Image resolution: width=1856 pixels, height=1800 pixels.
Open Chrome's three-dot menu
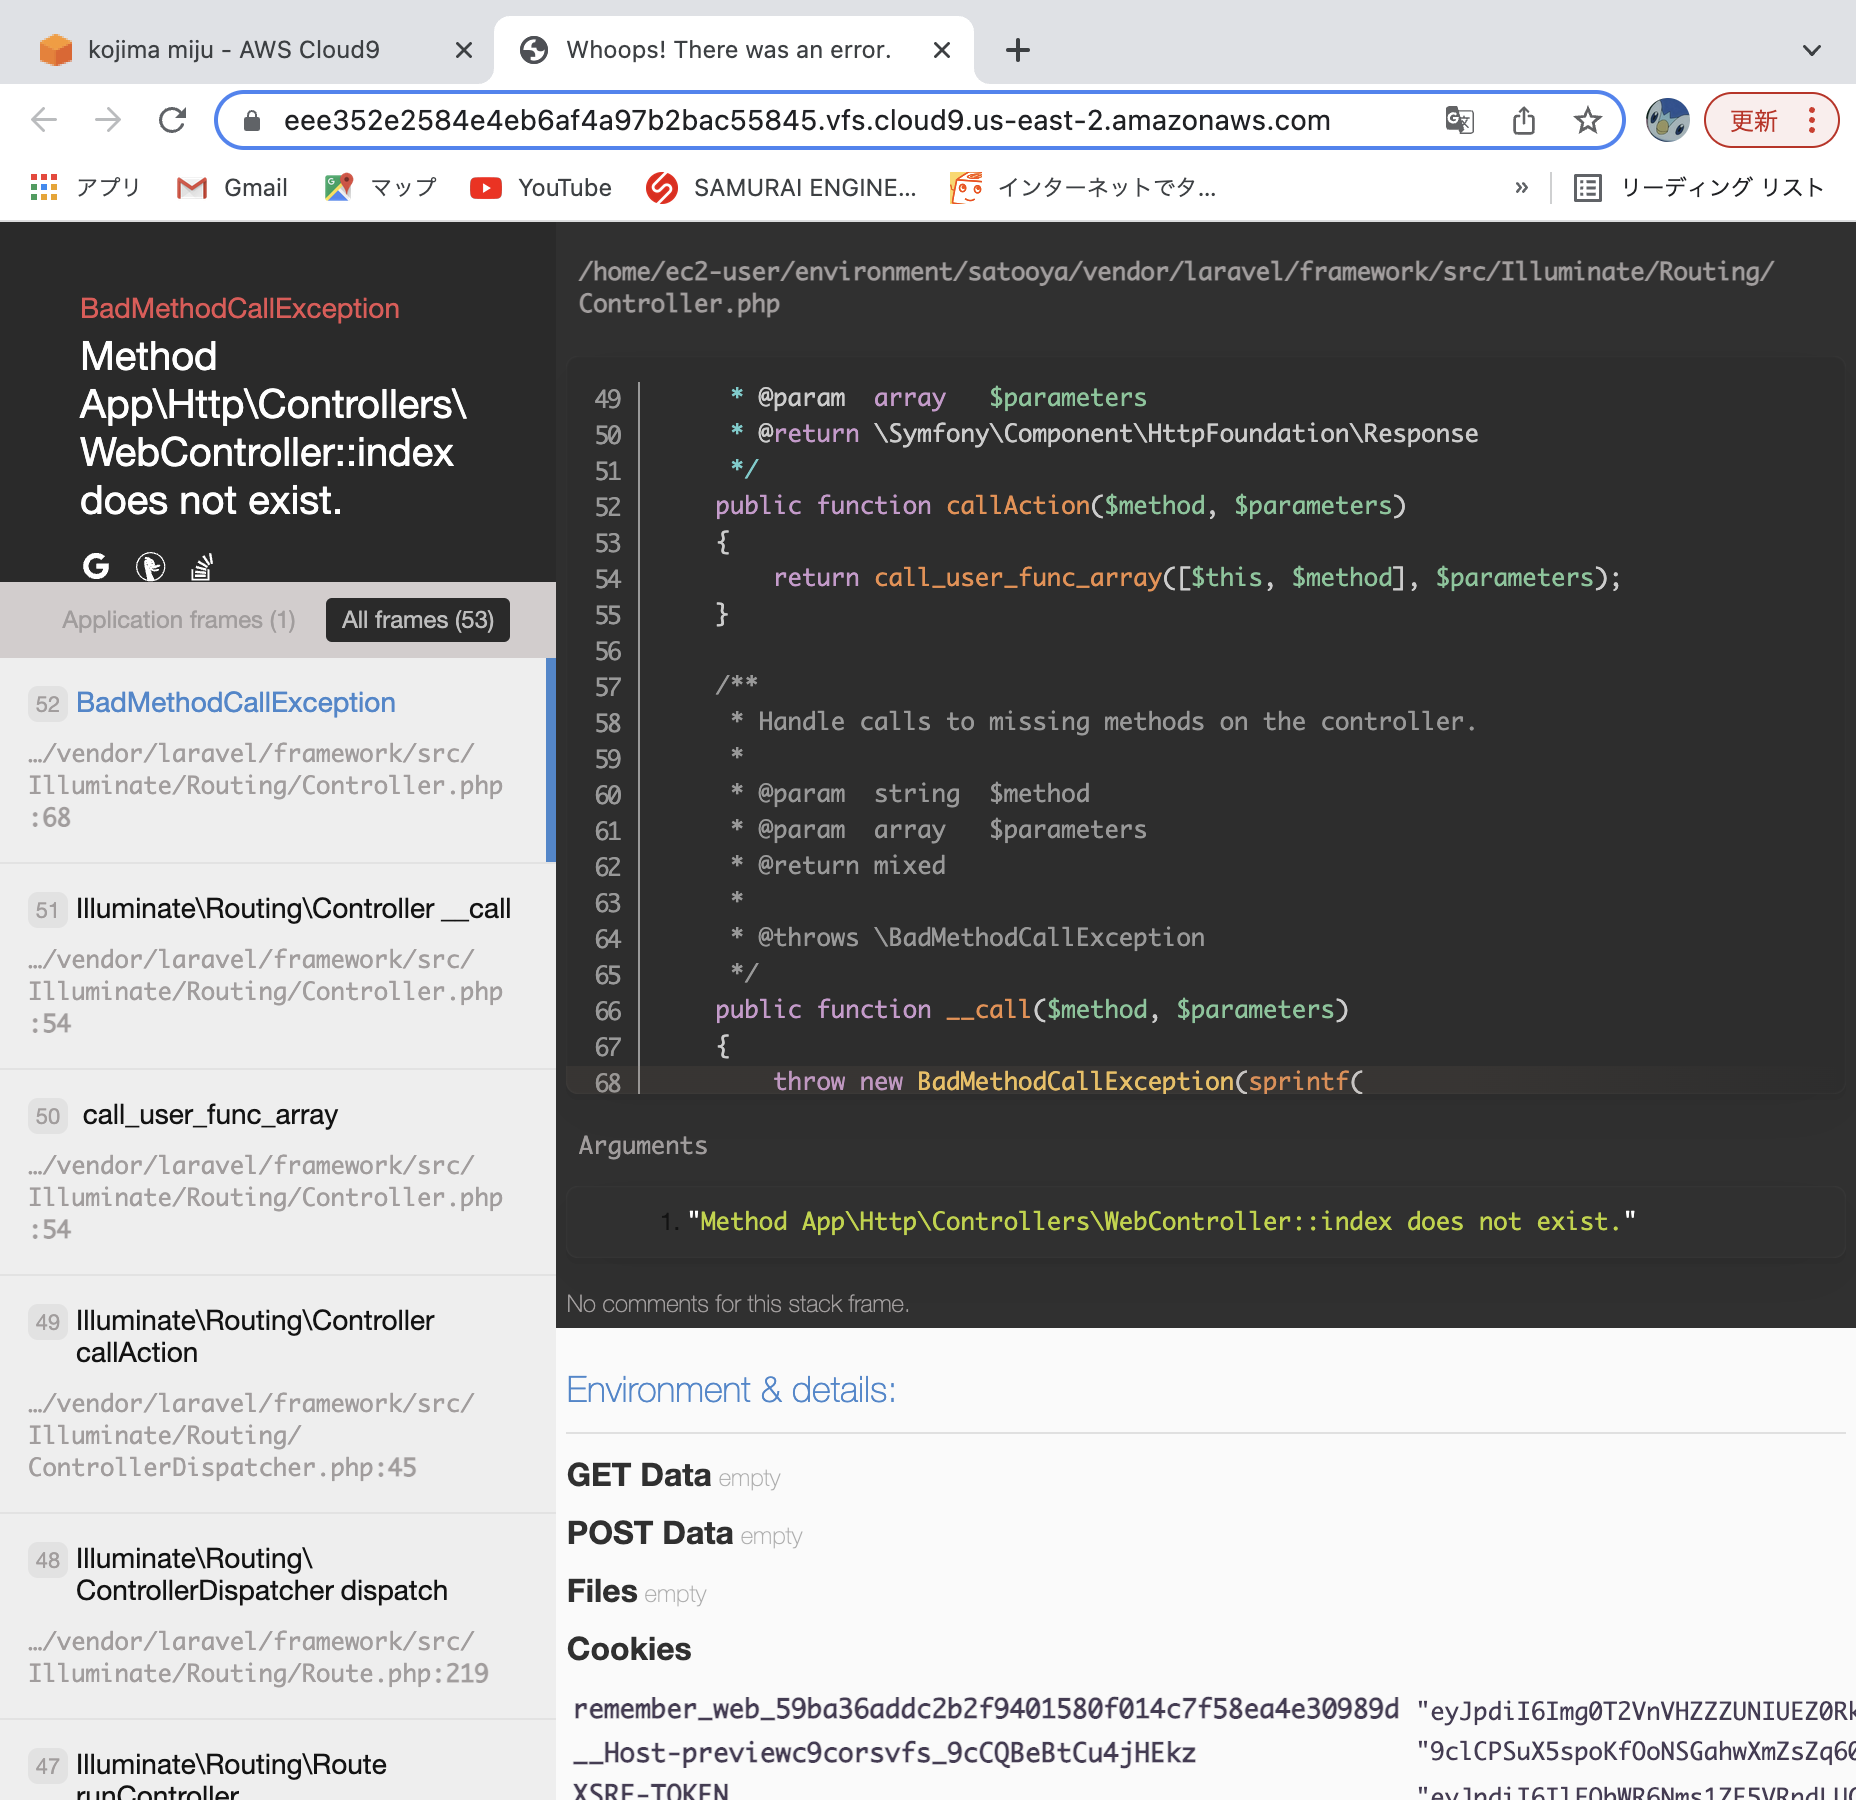(1812, 120)
